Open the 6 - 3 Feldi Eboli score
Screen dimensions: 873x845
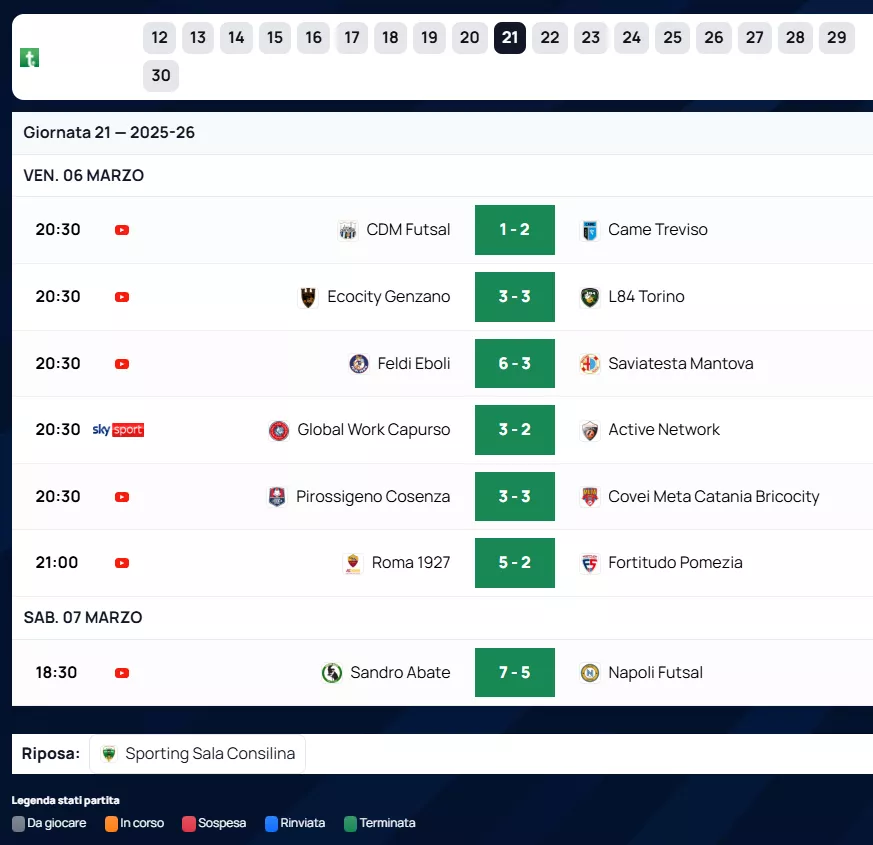514,364
